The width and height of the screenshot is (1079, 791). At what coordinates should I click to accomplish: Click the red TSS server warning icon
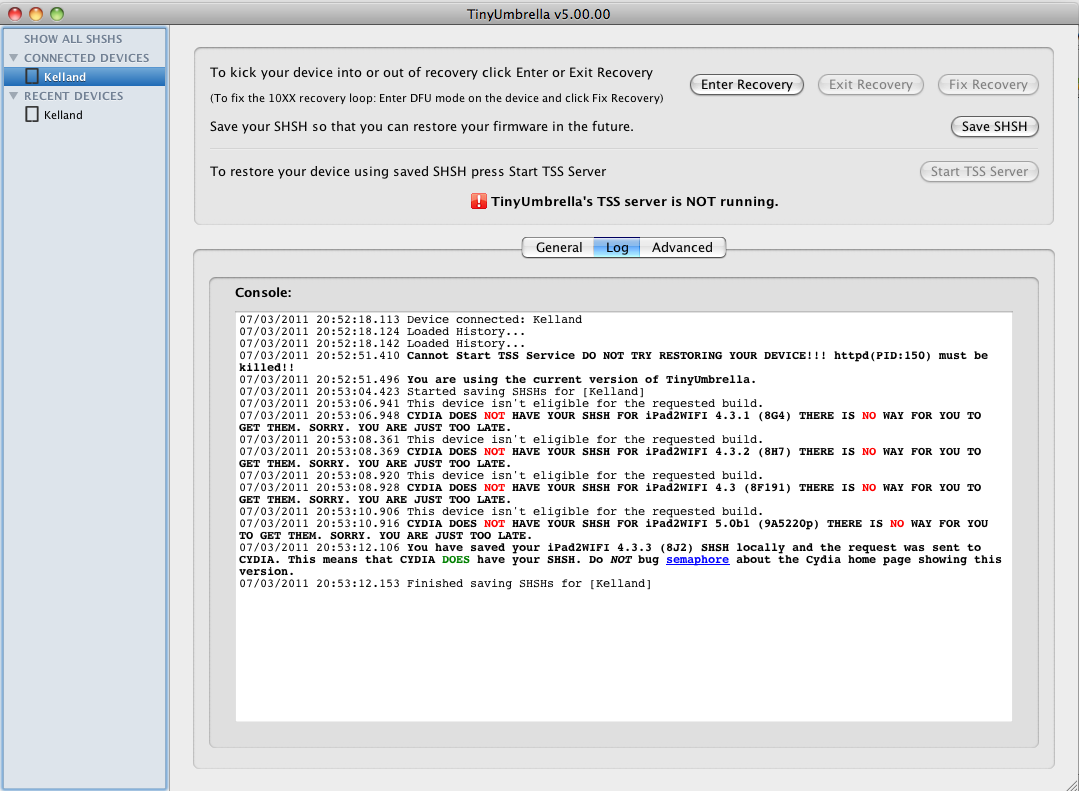click(479, 201)
